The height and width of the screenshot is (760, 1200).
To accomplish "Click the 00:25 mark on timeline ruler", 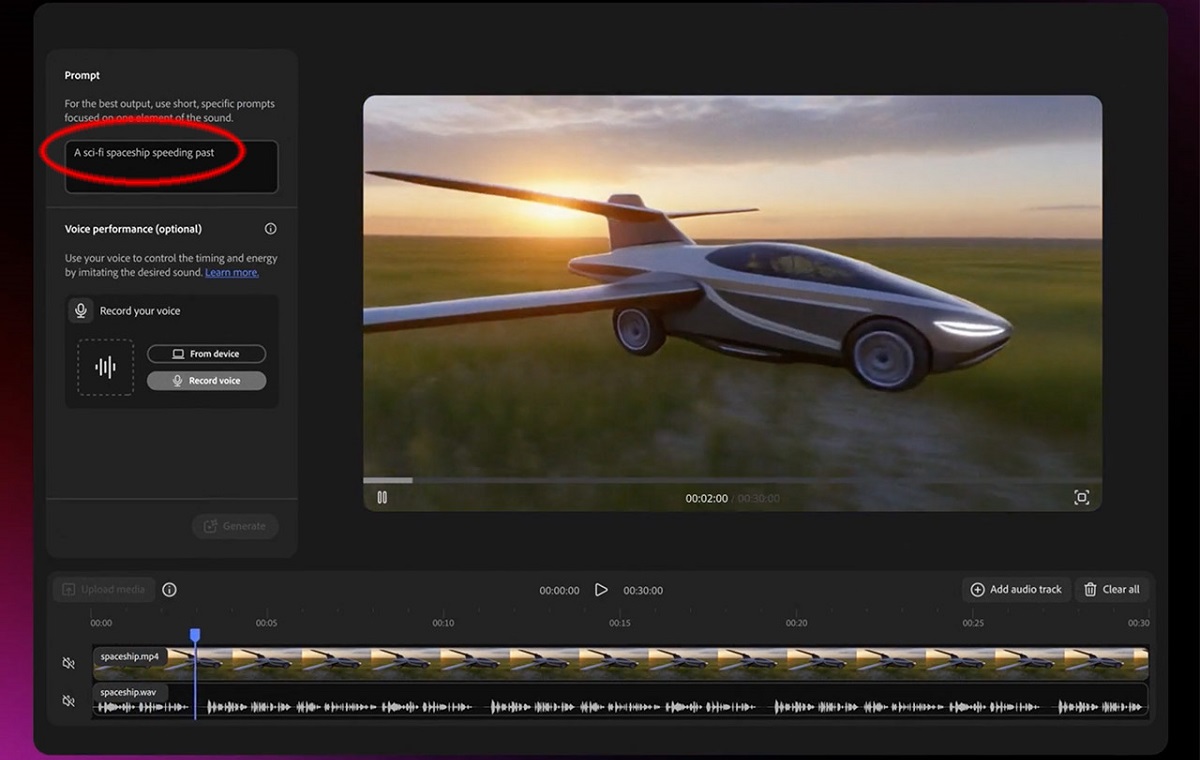I will click(x=973, y=623).
